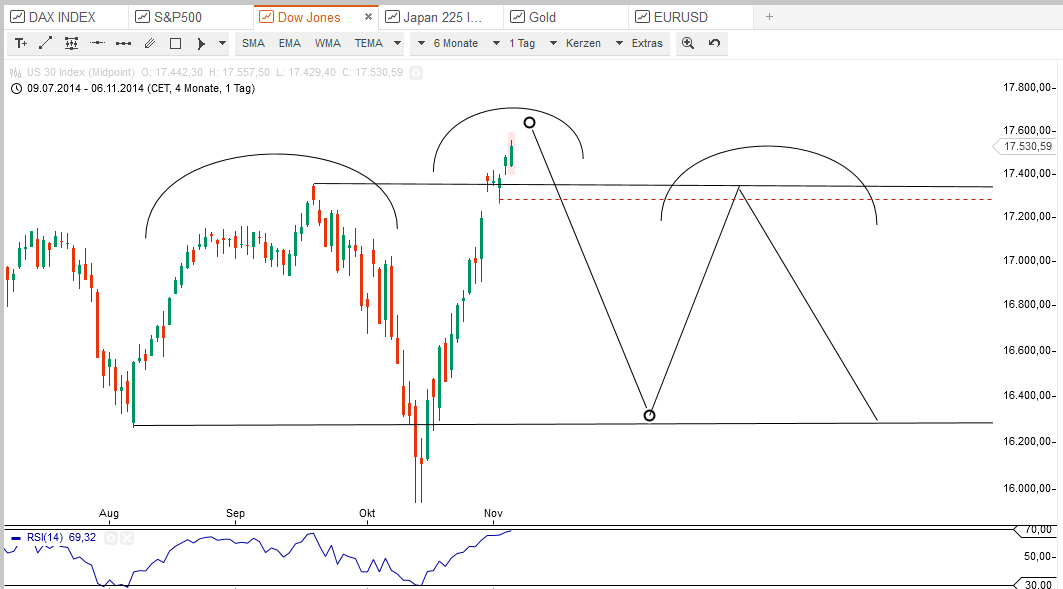The image size is (1063, 589).
Task: Open the Extras menu
Action: (645, 43)
